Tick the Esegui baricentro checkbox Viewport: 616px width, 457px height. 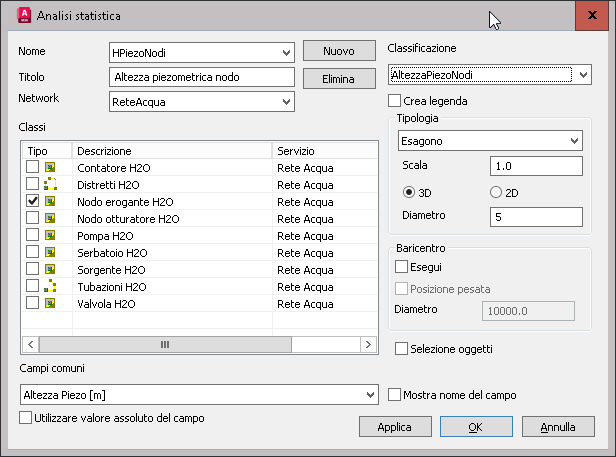point(402,267)
